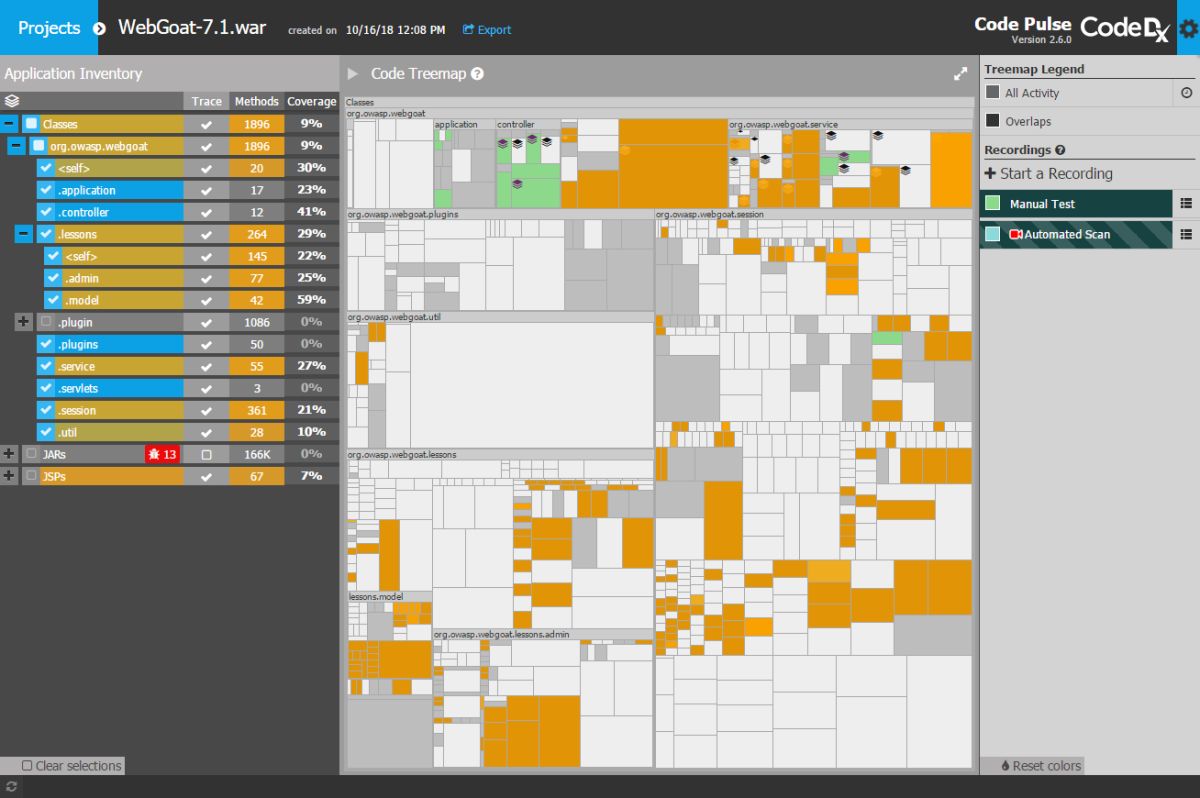The height and width of the screenshot is (798, 1200).
Task: Collapse the Classes tree node
Action: click(9, 124)
